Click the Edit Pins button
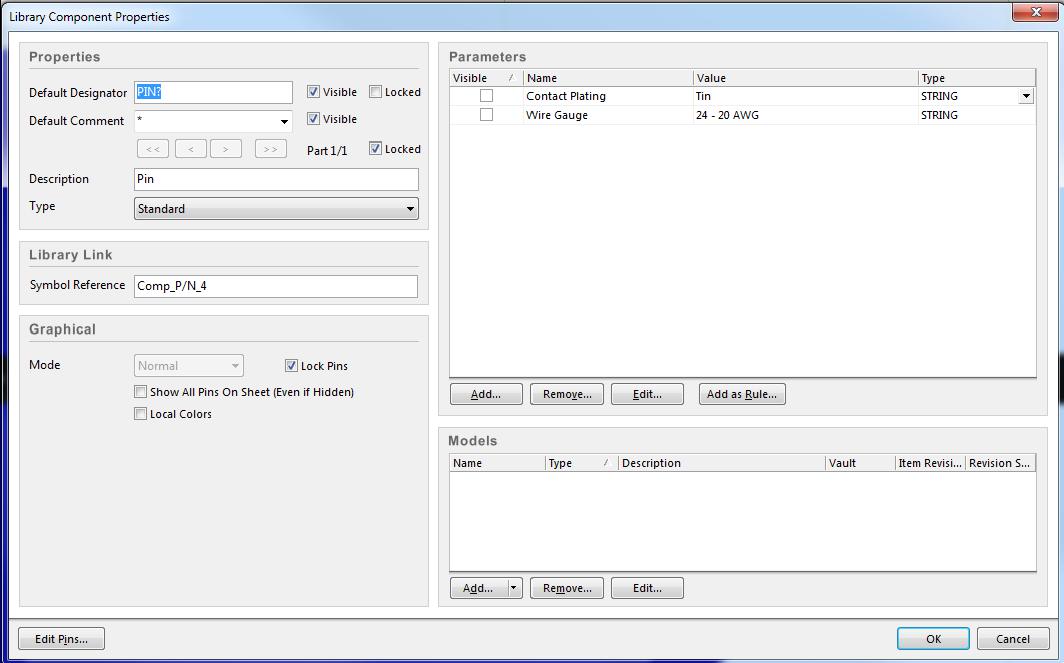 [61, 639]
